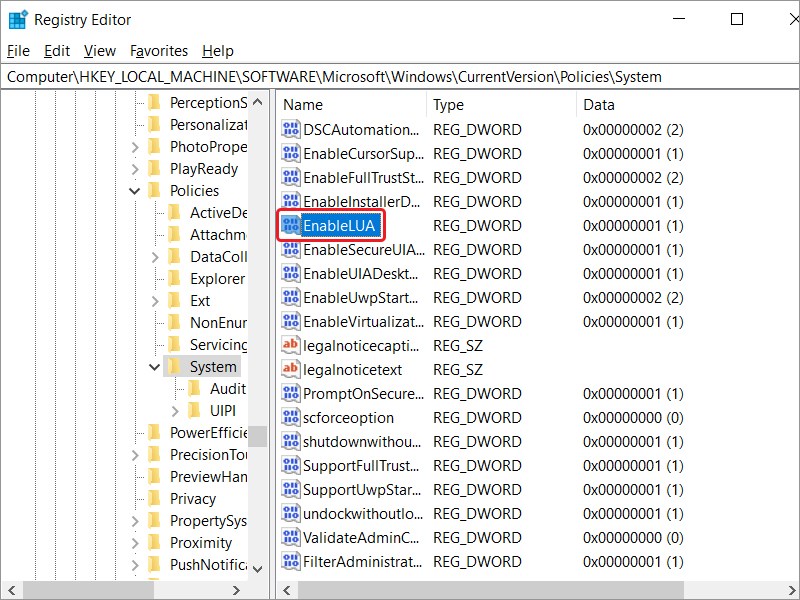Click the UIPI folder icon

(x=194, y=411)
